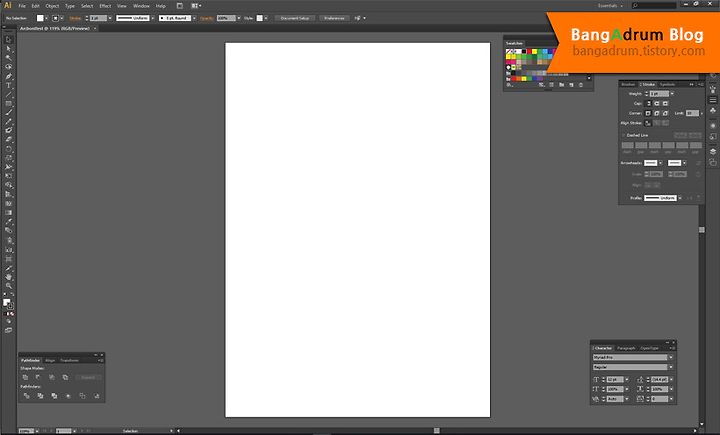Open the Opacity dropdown arrow
Viewport: 720px width, 435px height.
(x=239, y=18)
